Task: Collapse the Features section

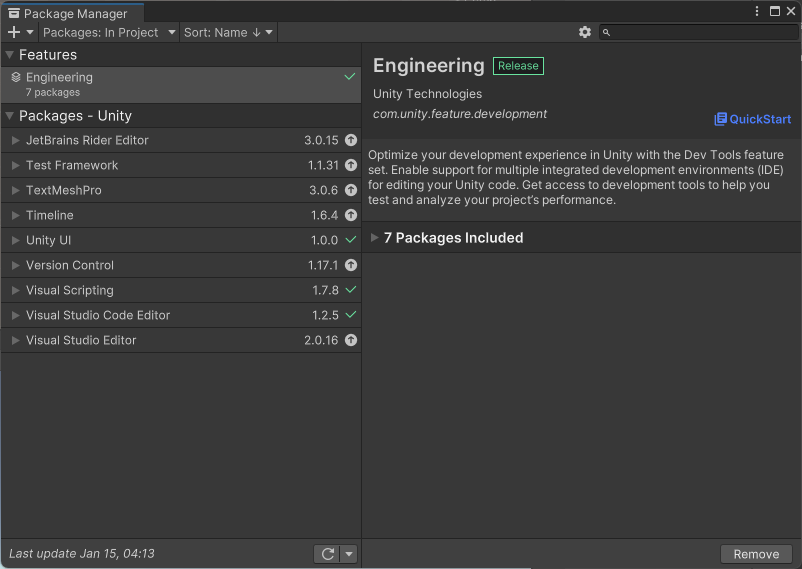Action: [9, 55]
